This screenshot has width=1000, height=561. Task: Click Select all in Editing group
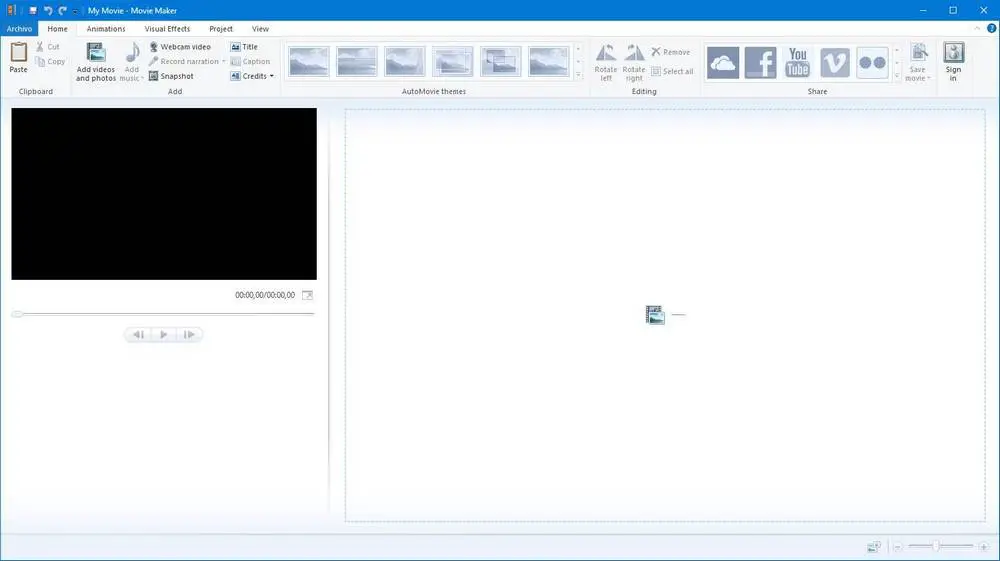(x=672, y=71)
